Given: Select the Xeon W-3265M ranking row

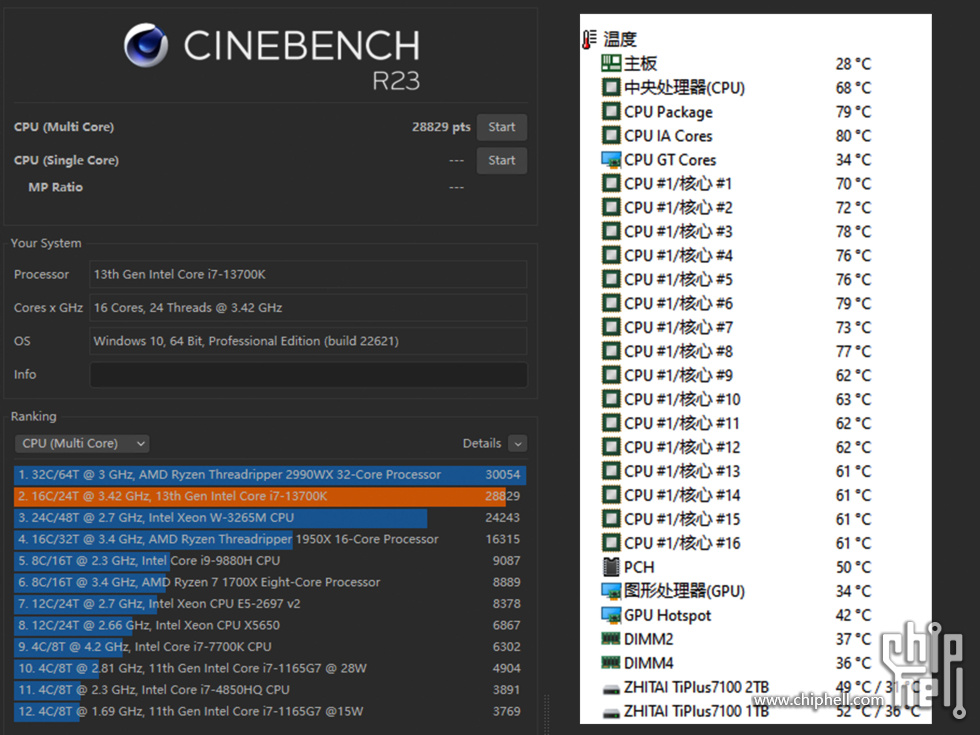Looking at the screenshot, I should coord(270,518).
